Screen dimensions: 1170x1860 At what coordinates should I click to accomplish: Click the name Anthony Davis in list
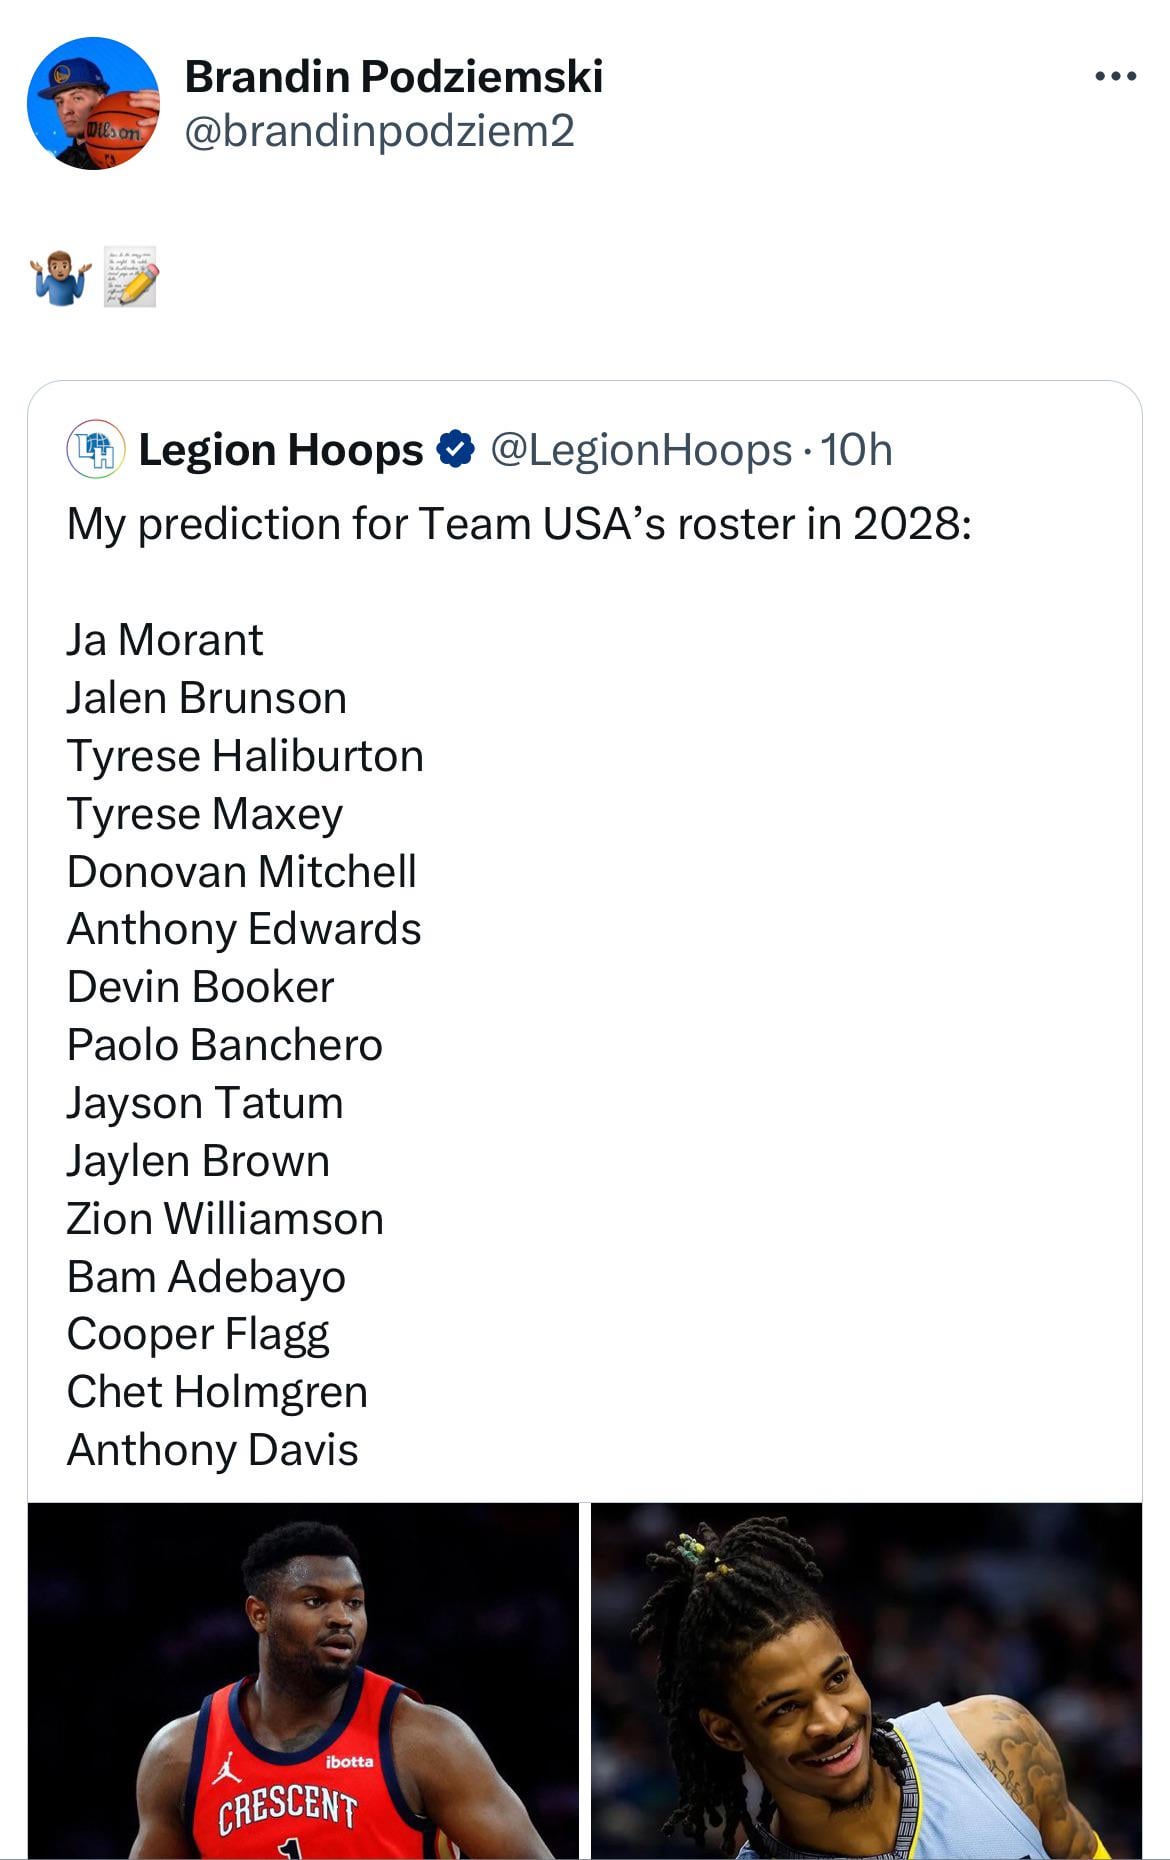212,1450
